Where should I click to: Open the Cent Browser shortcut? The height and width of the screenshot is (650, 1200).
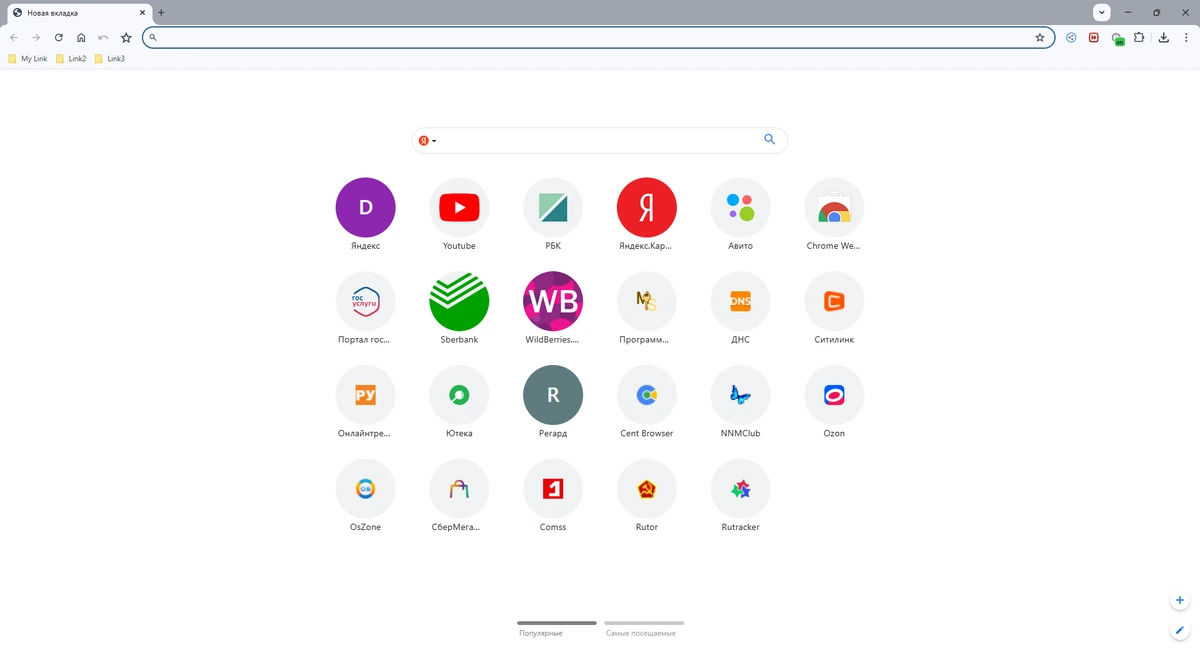point(647,395)
